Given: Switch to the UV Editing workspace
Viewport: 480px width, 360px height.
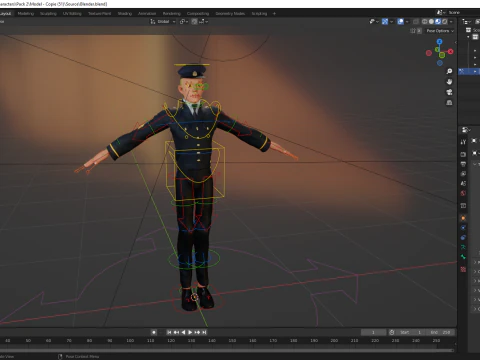Looking at the screenshot, I should coord(72,14).
